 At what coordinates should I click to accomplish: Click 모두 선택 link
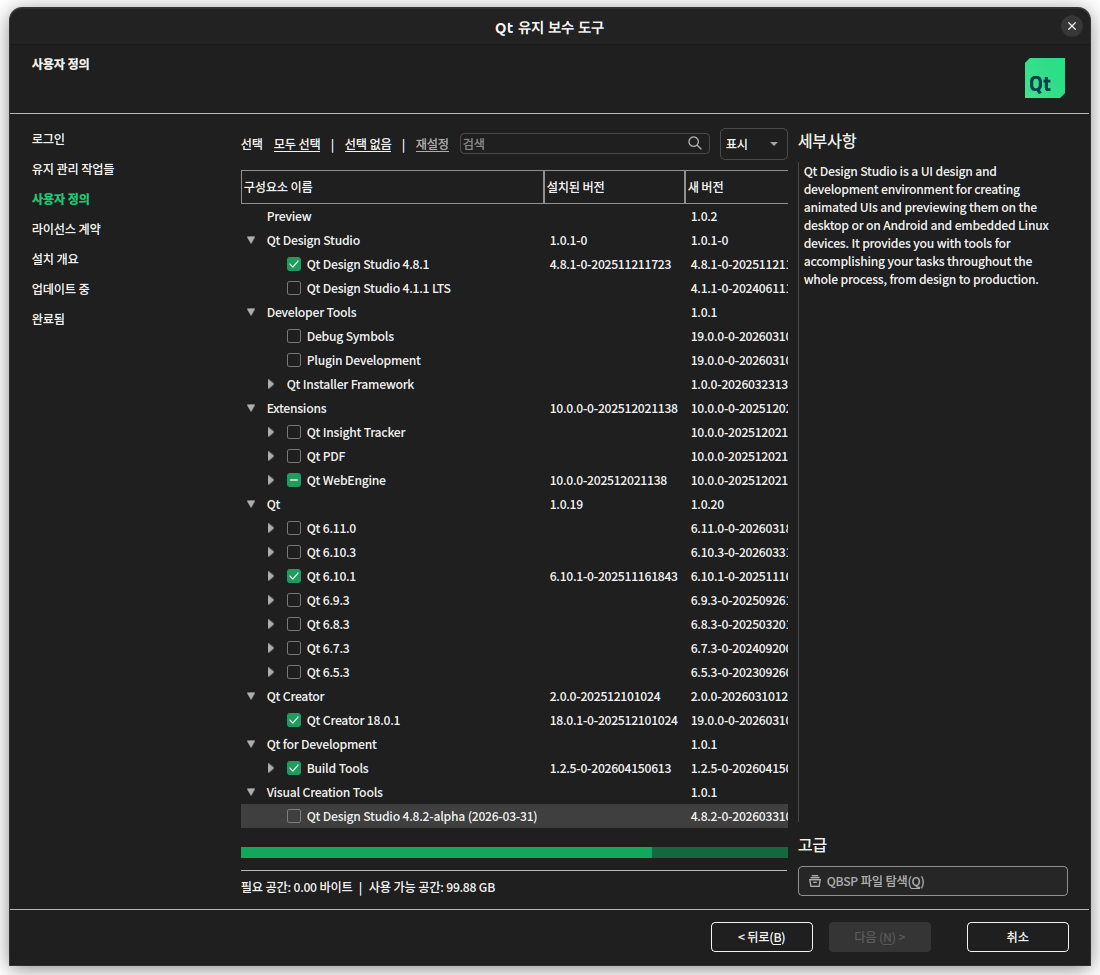tap(297, 144)
